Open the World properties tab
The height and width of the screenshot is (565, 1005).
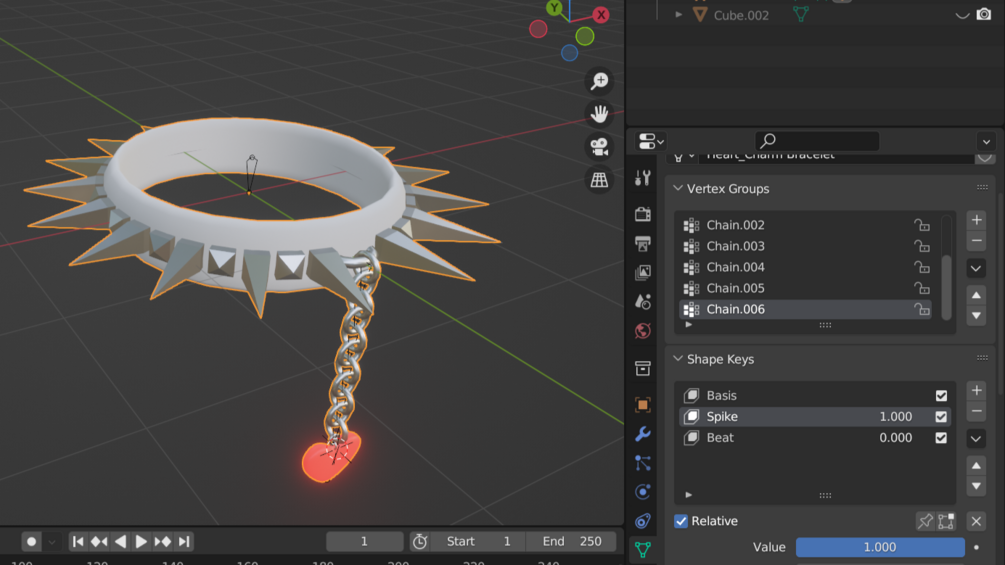[643, 331]
